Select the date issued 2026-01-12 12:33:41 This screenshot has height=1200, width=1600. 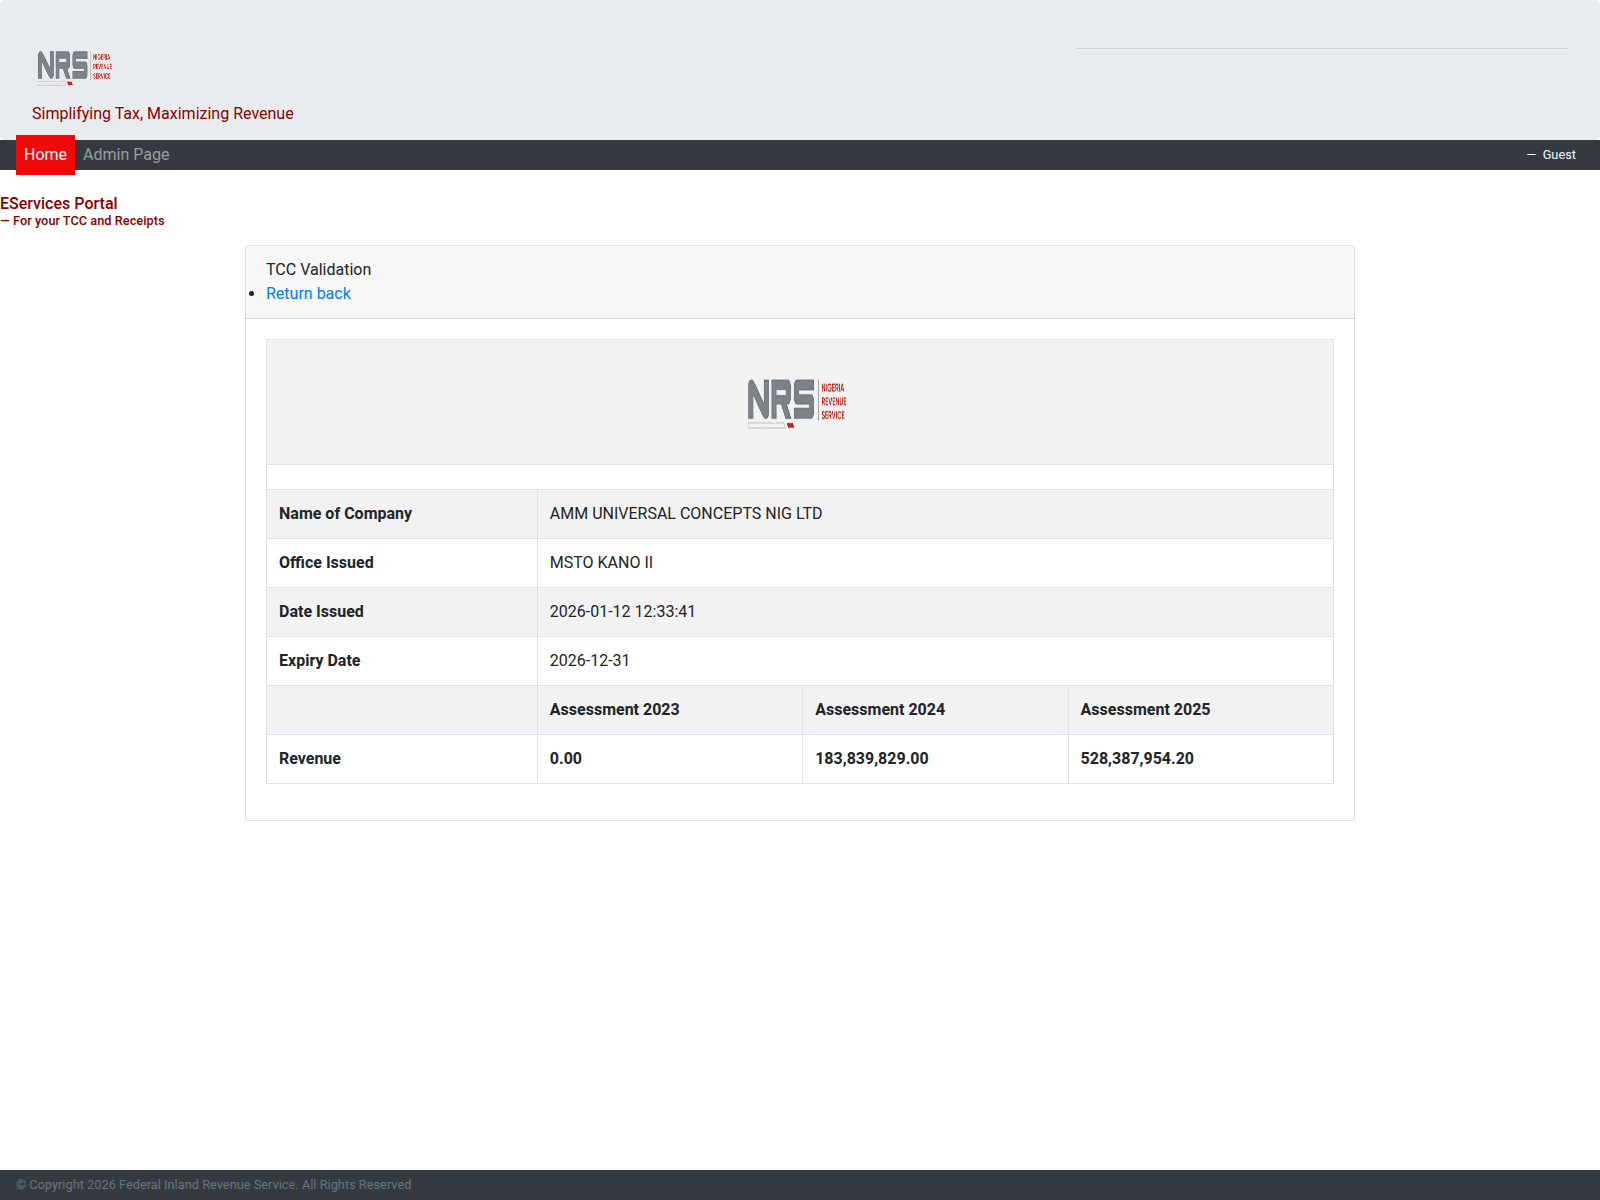tap(622, 612)
